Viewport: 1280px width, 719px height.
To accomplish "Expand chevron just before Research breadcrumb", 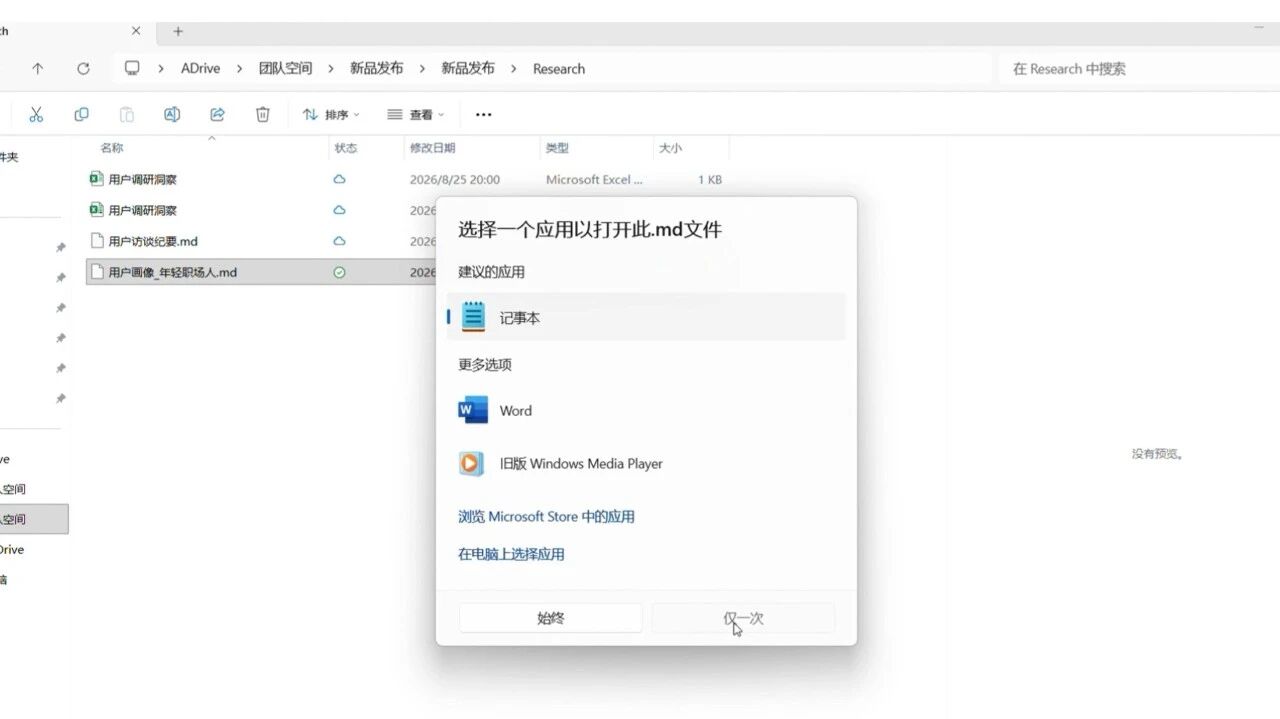I will click(514, 69).
